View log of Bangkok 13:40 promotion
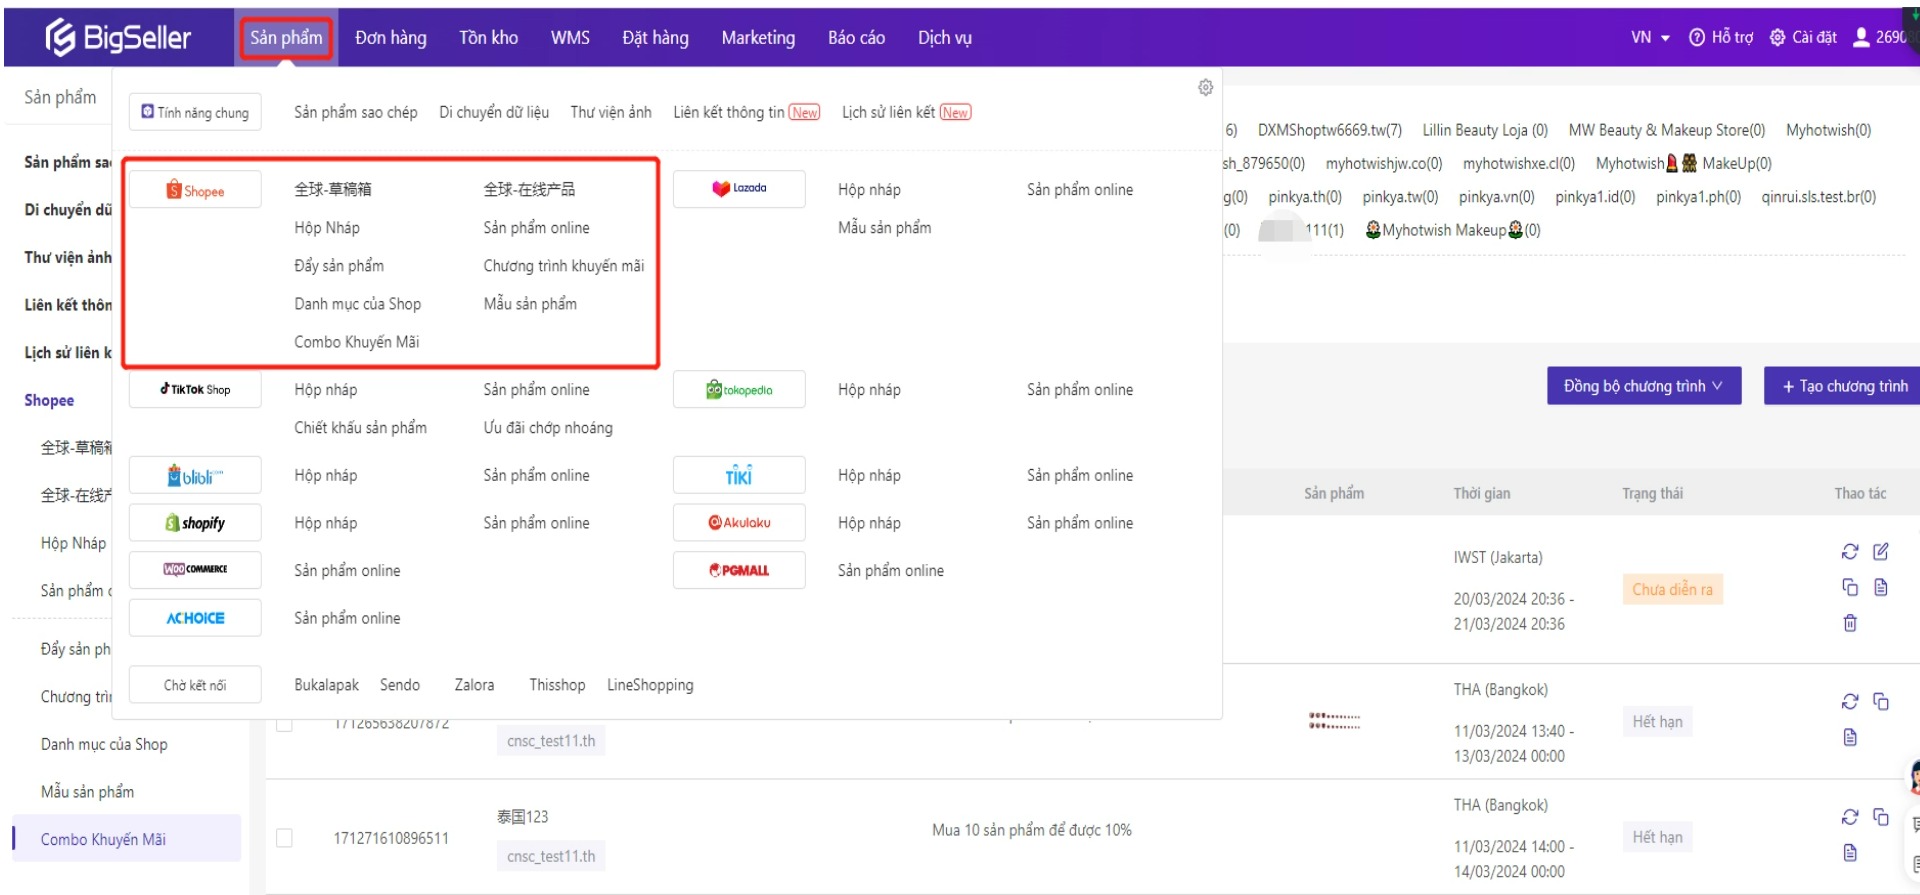Screen dimensions: 1920x895 click(1850, 737)
